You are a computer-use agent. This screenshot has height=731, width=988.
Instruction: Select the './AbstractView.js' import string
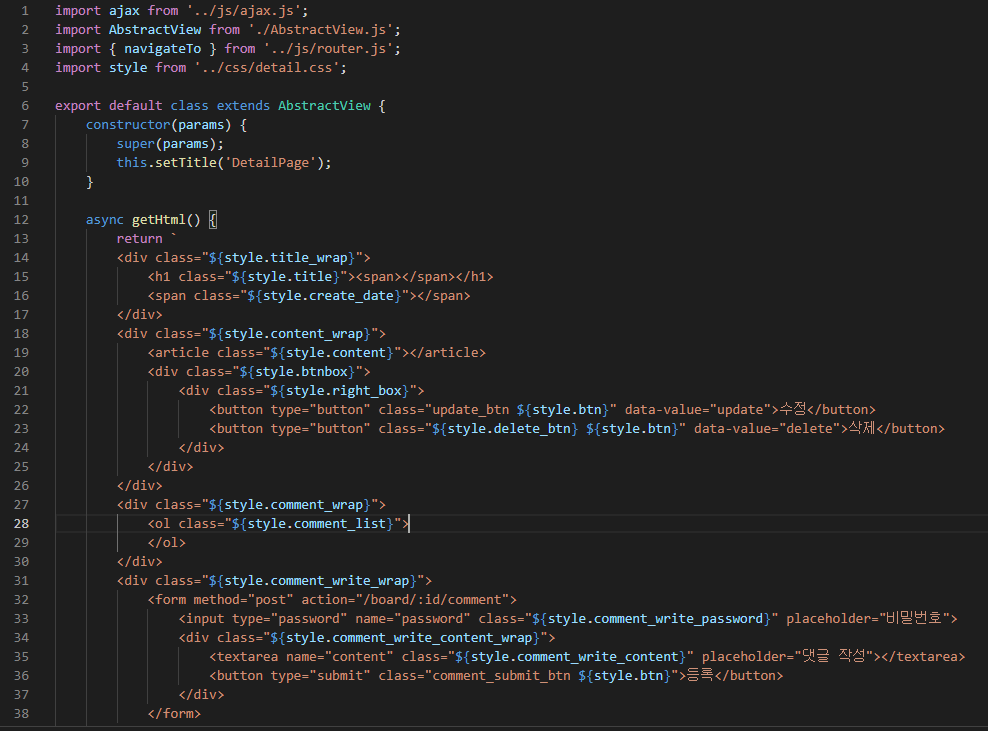click(321, 30)
